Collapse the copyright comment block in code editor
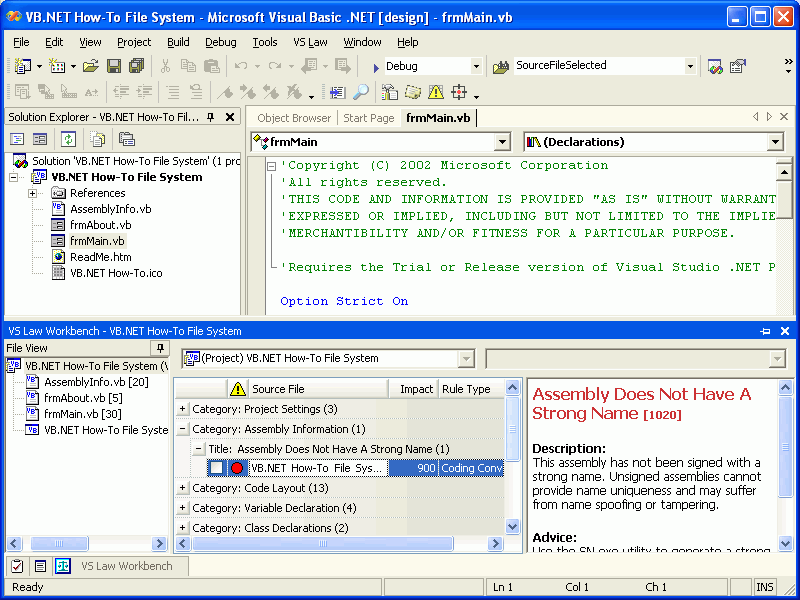 (x=271, y=166)
